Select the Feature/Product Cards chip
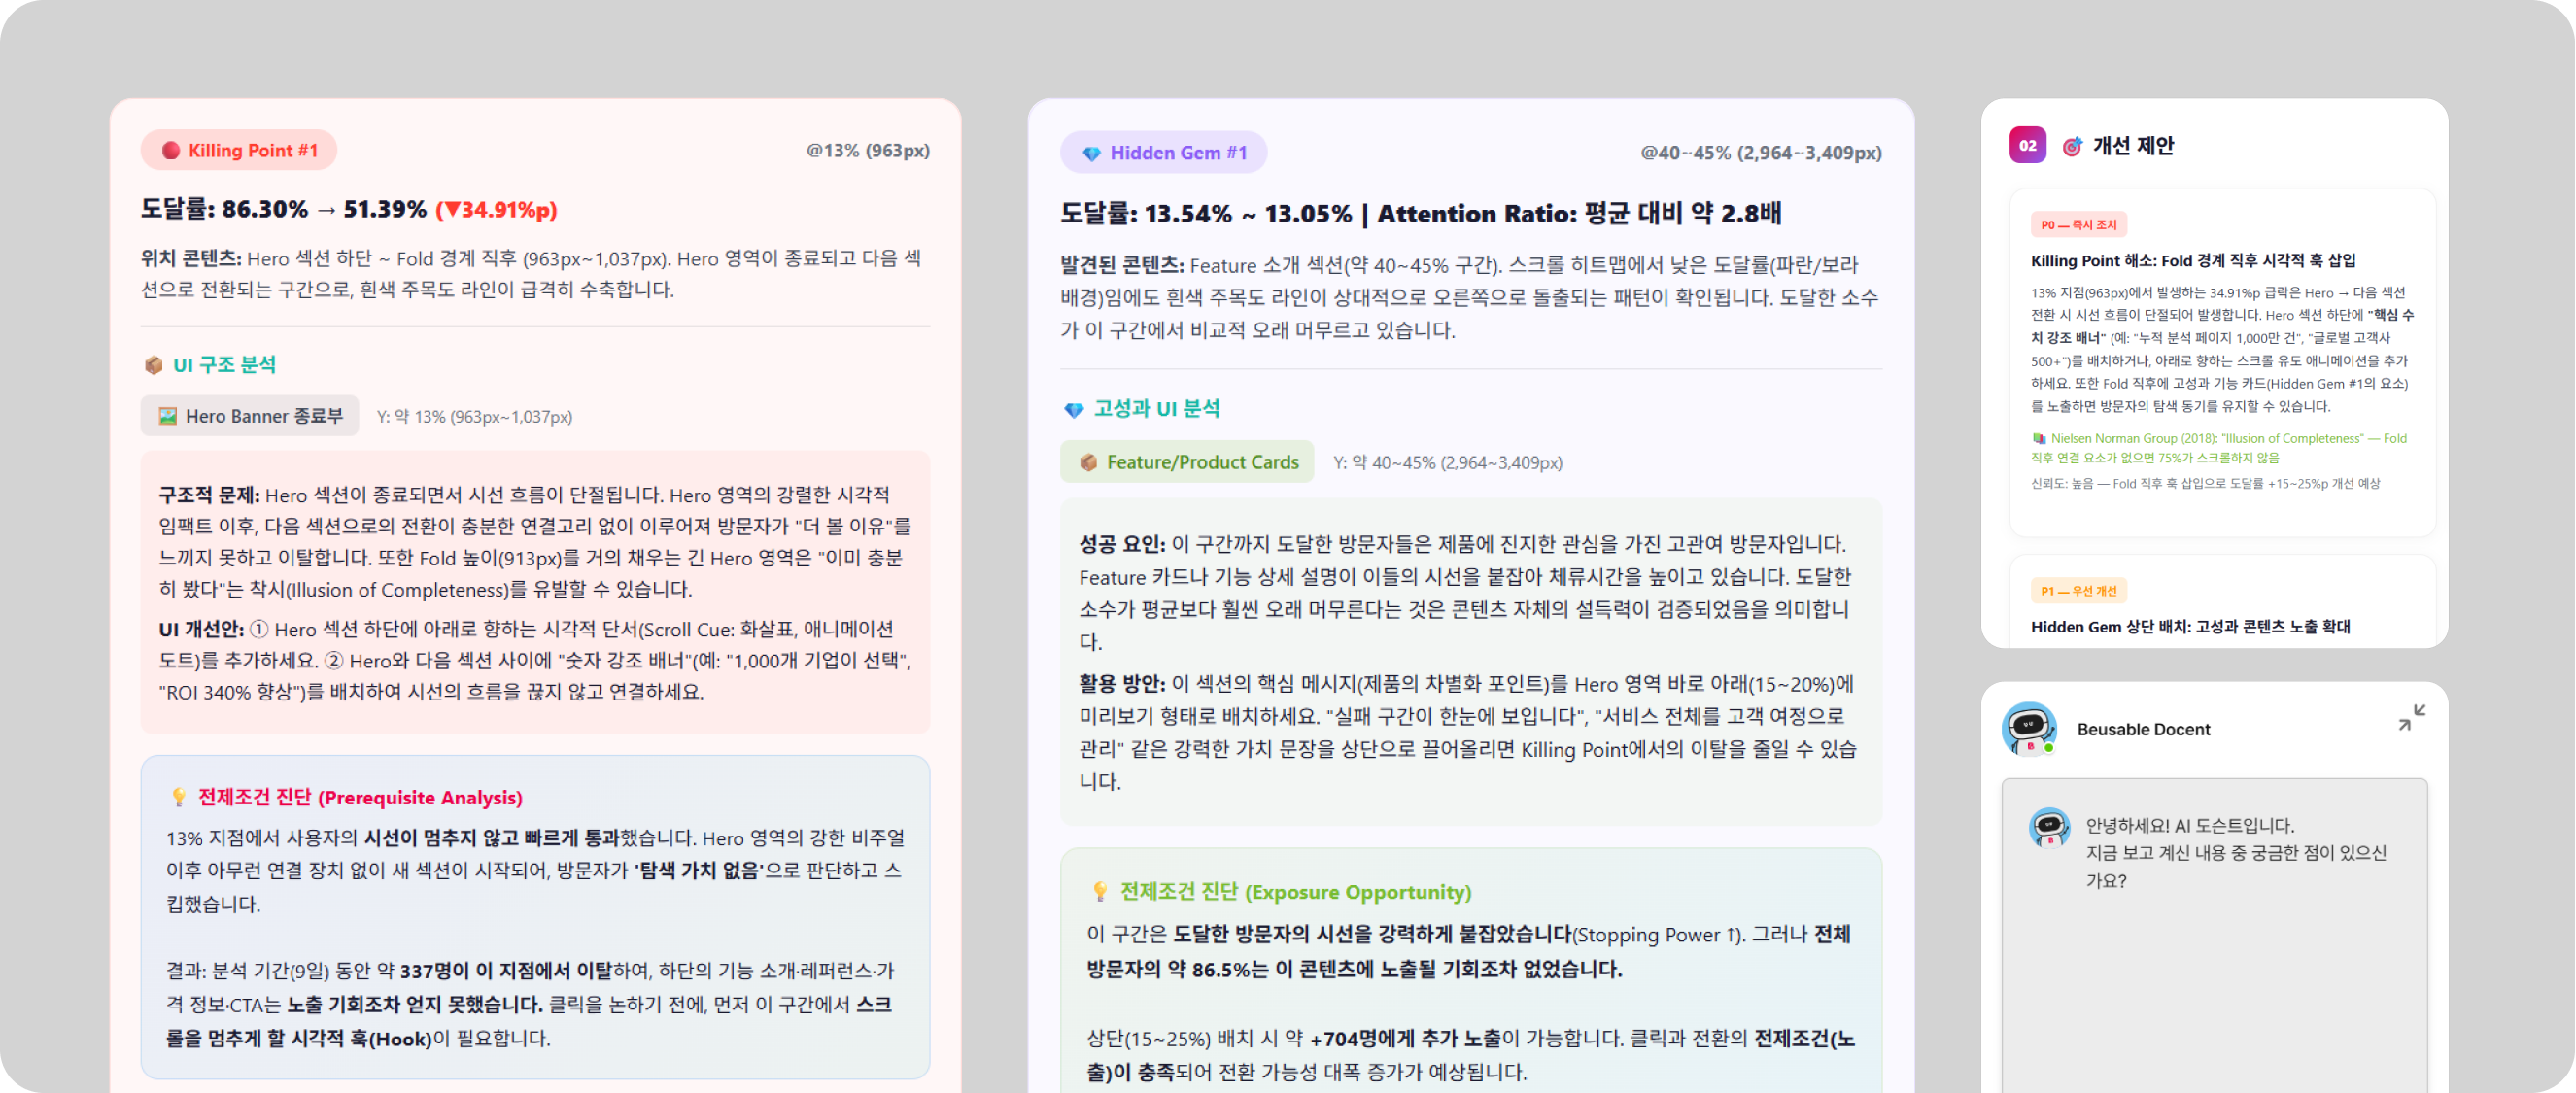Viewport: 2576px width, 1093px height. (x=1187, y=462)
